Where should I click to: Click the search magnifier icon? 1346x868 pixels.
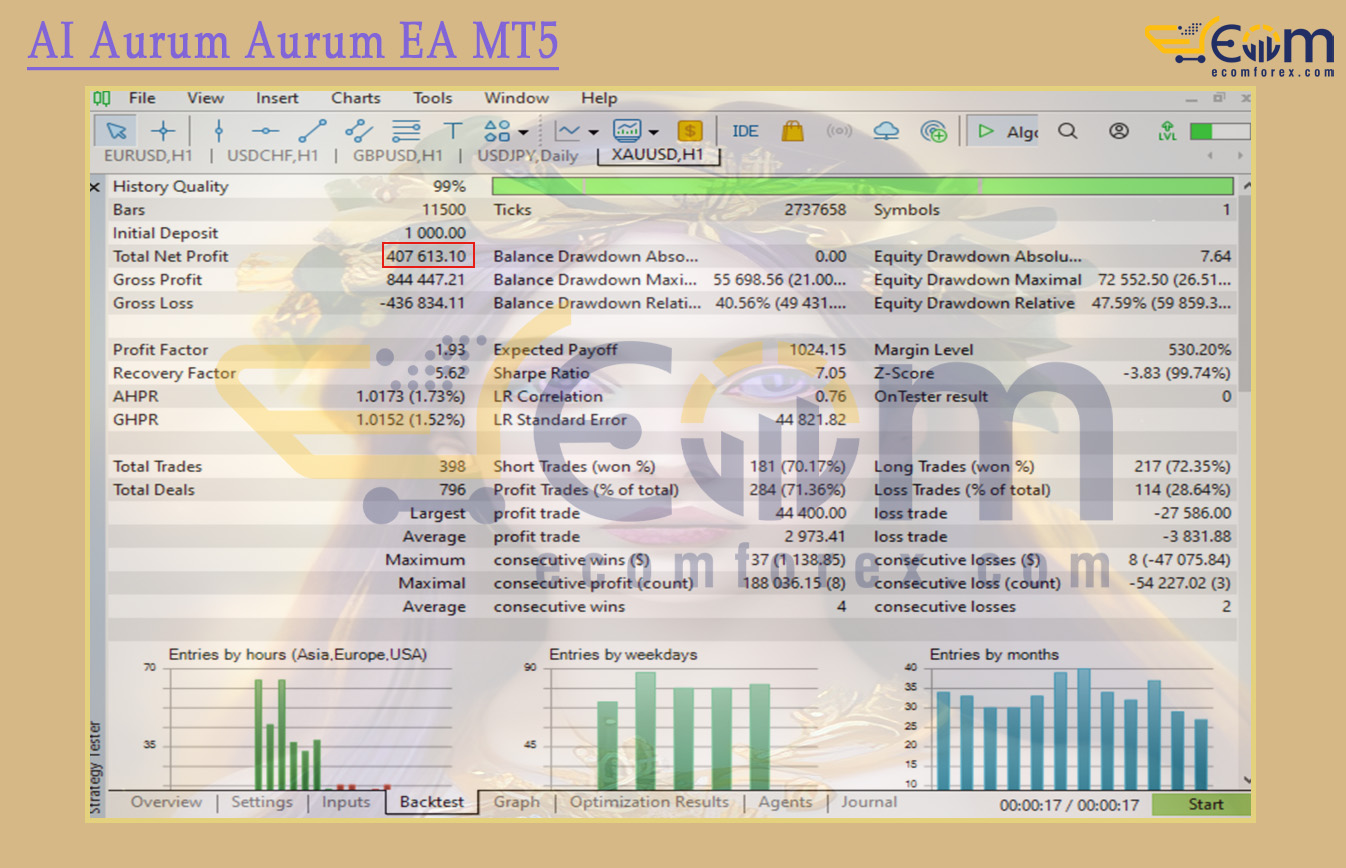(x=1068, y=131)
